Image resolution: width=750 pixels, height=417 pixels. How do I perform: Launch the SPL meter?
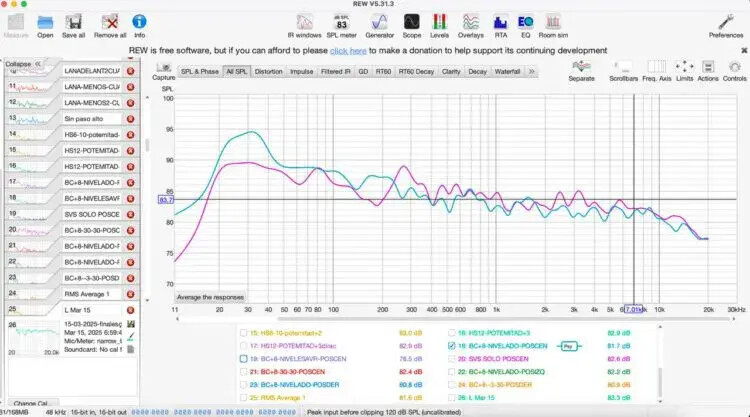(x=342, y=26)
